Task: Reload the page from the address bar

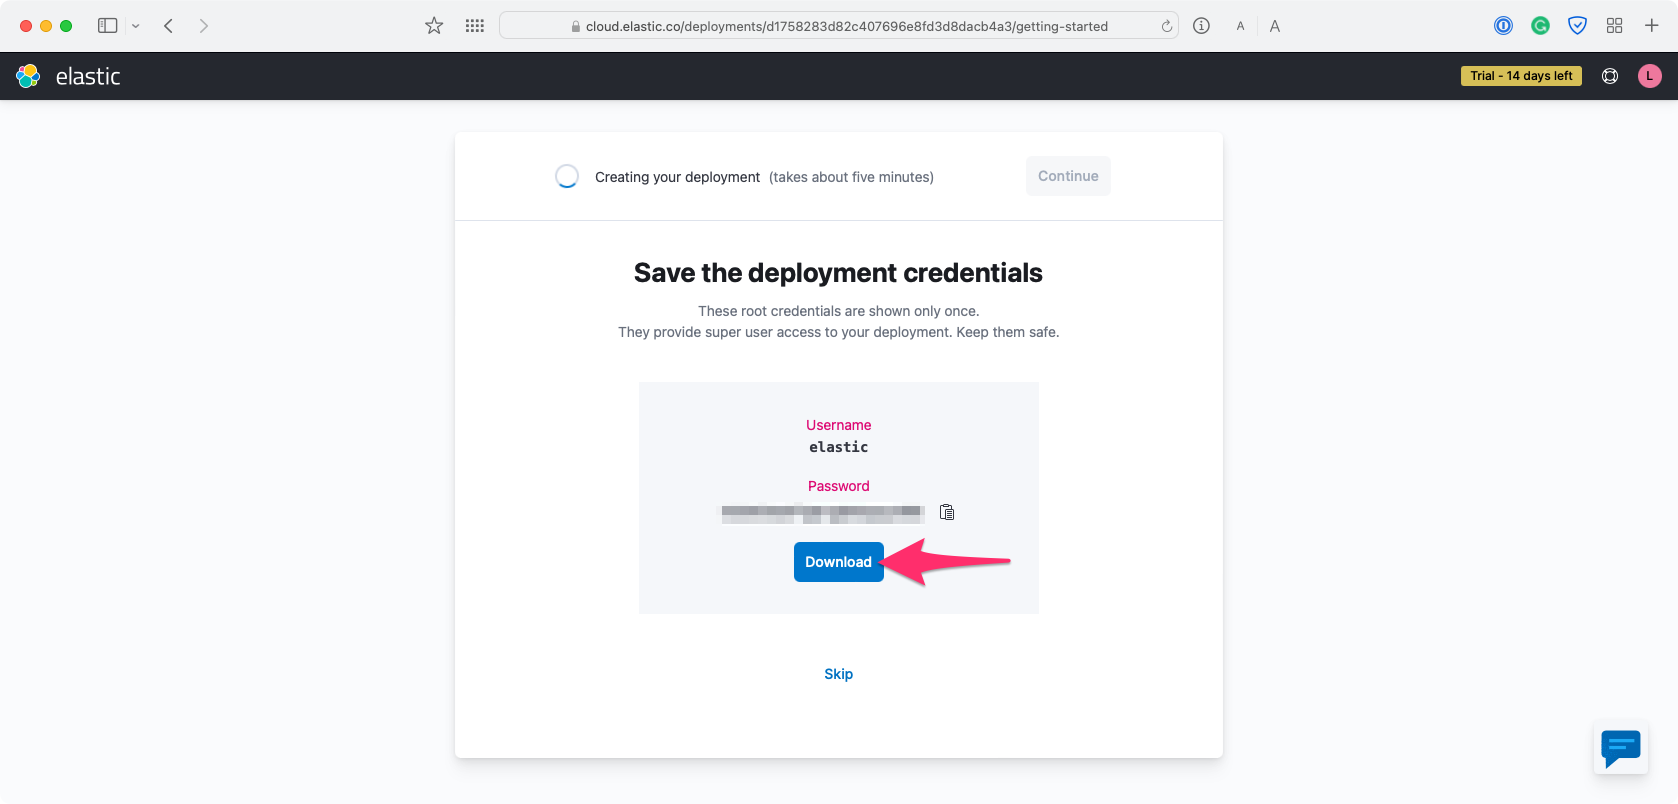Action: pos(1166,26)
